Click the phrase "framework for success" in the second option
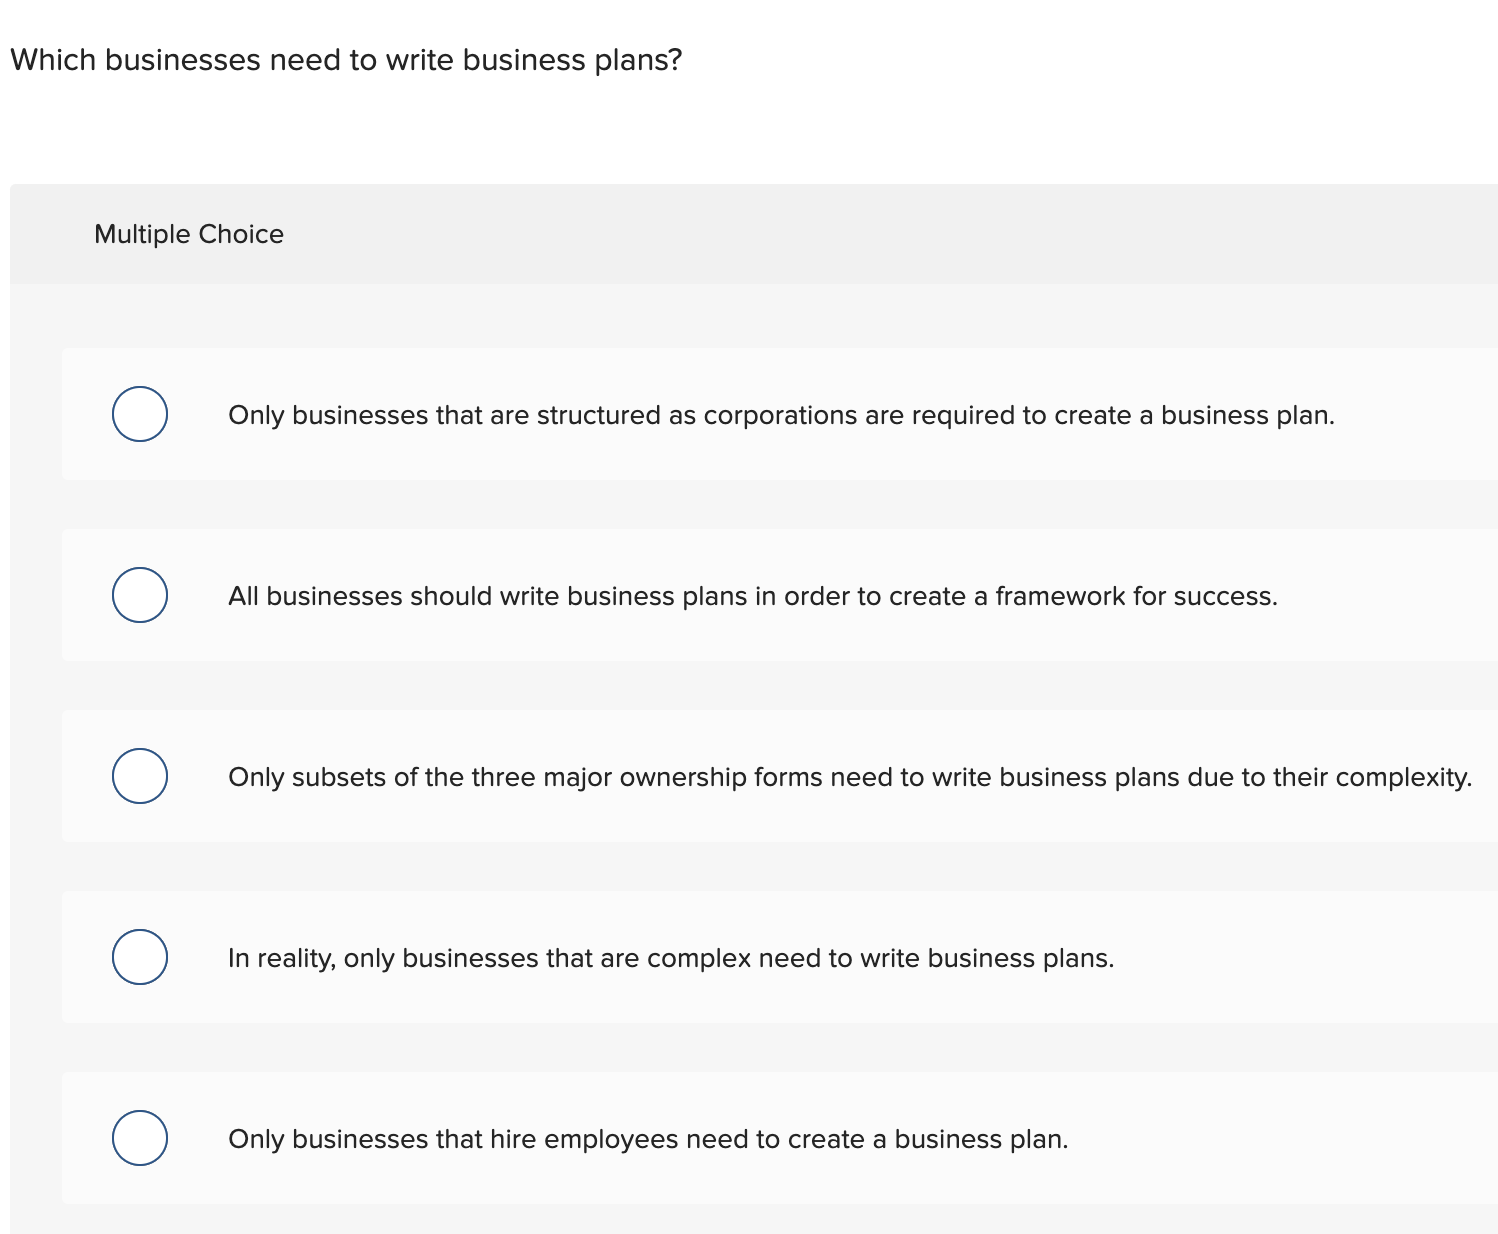1498x1234 pixels. (1135, 596)
